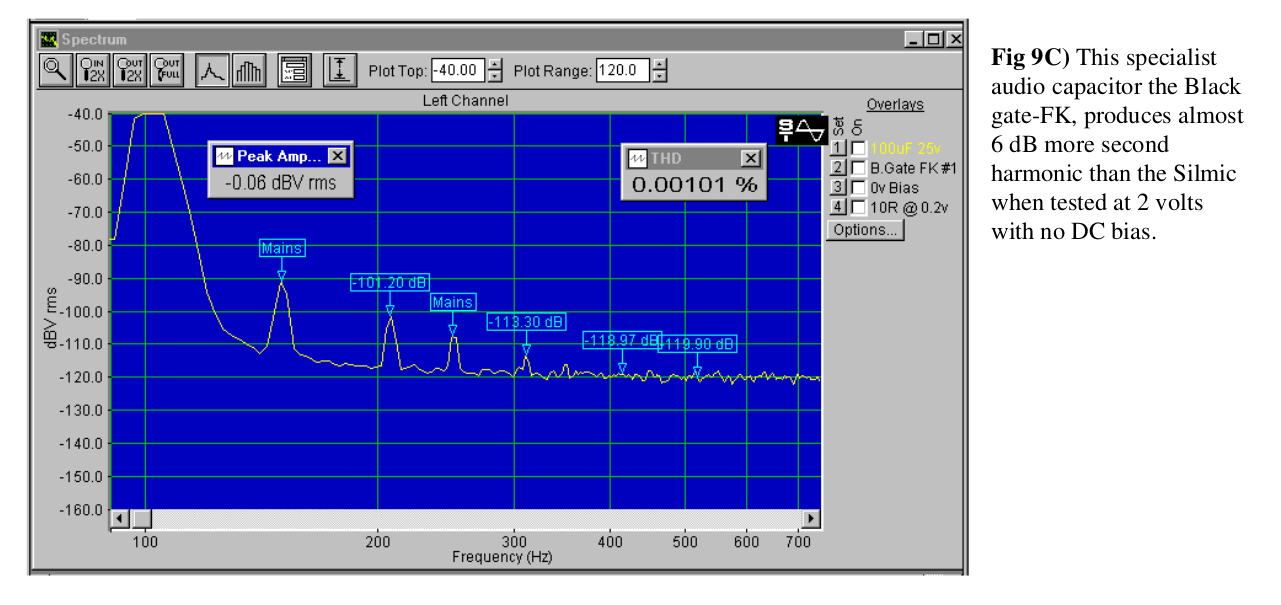
Task: Decrease Plot Range with down arrow
Action: [659, 76]
